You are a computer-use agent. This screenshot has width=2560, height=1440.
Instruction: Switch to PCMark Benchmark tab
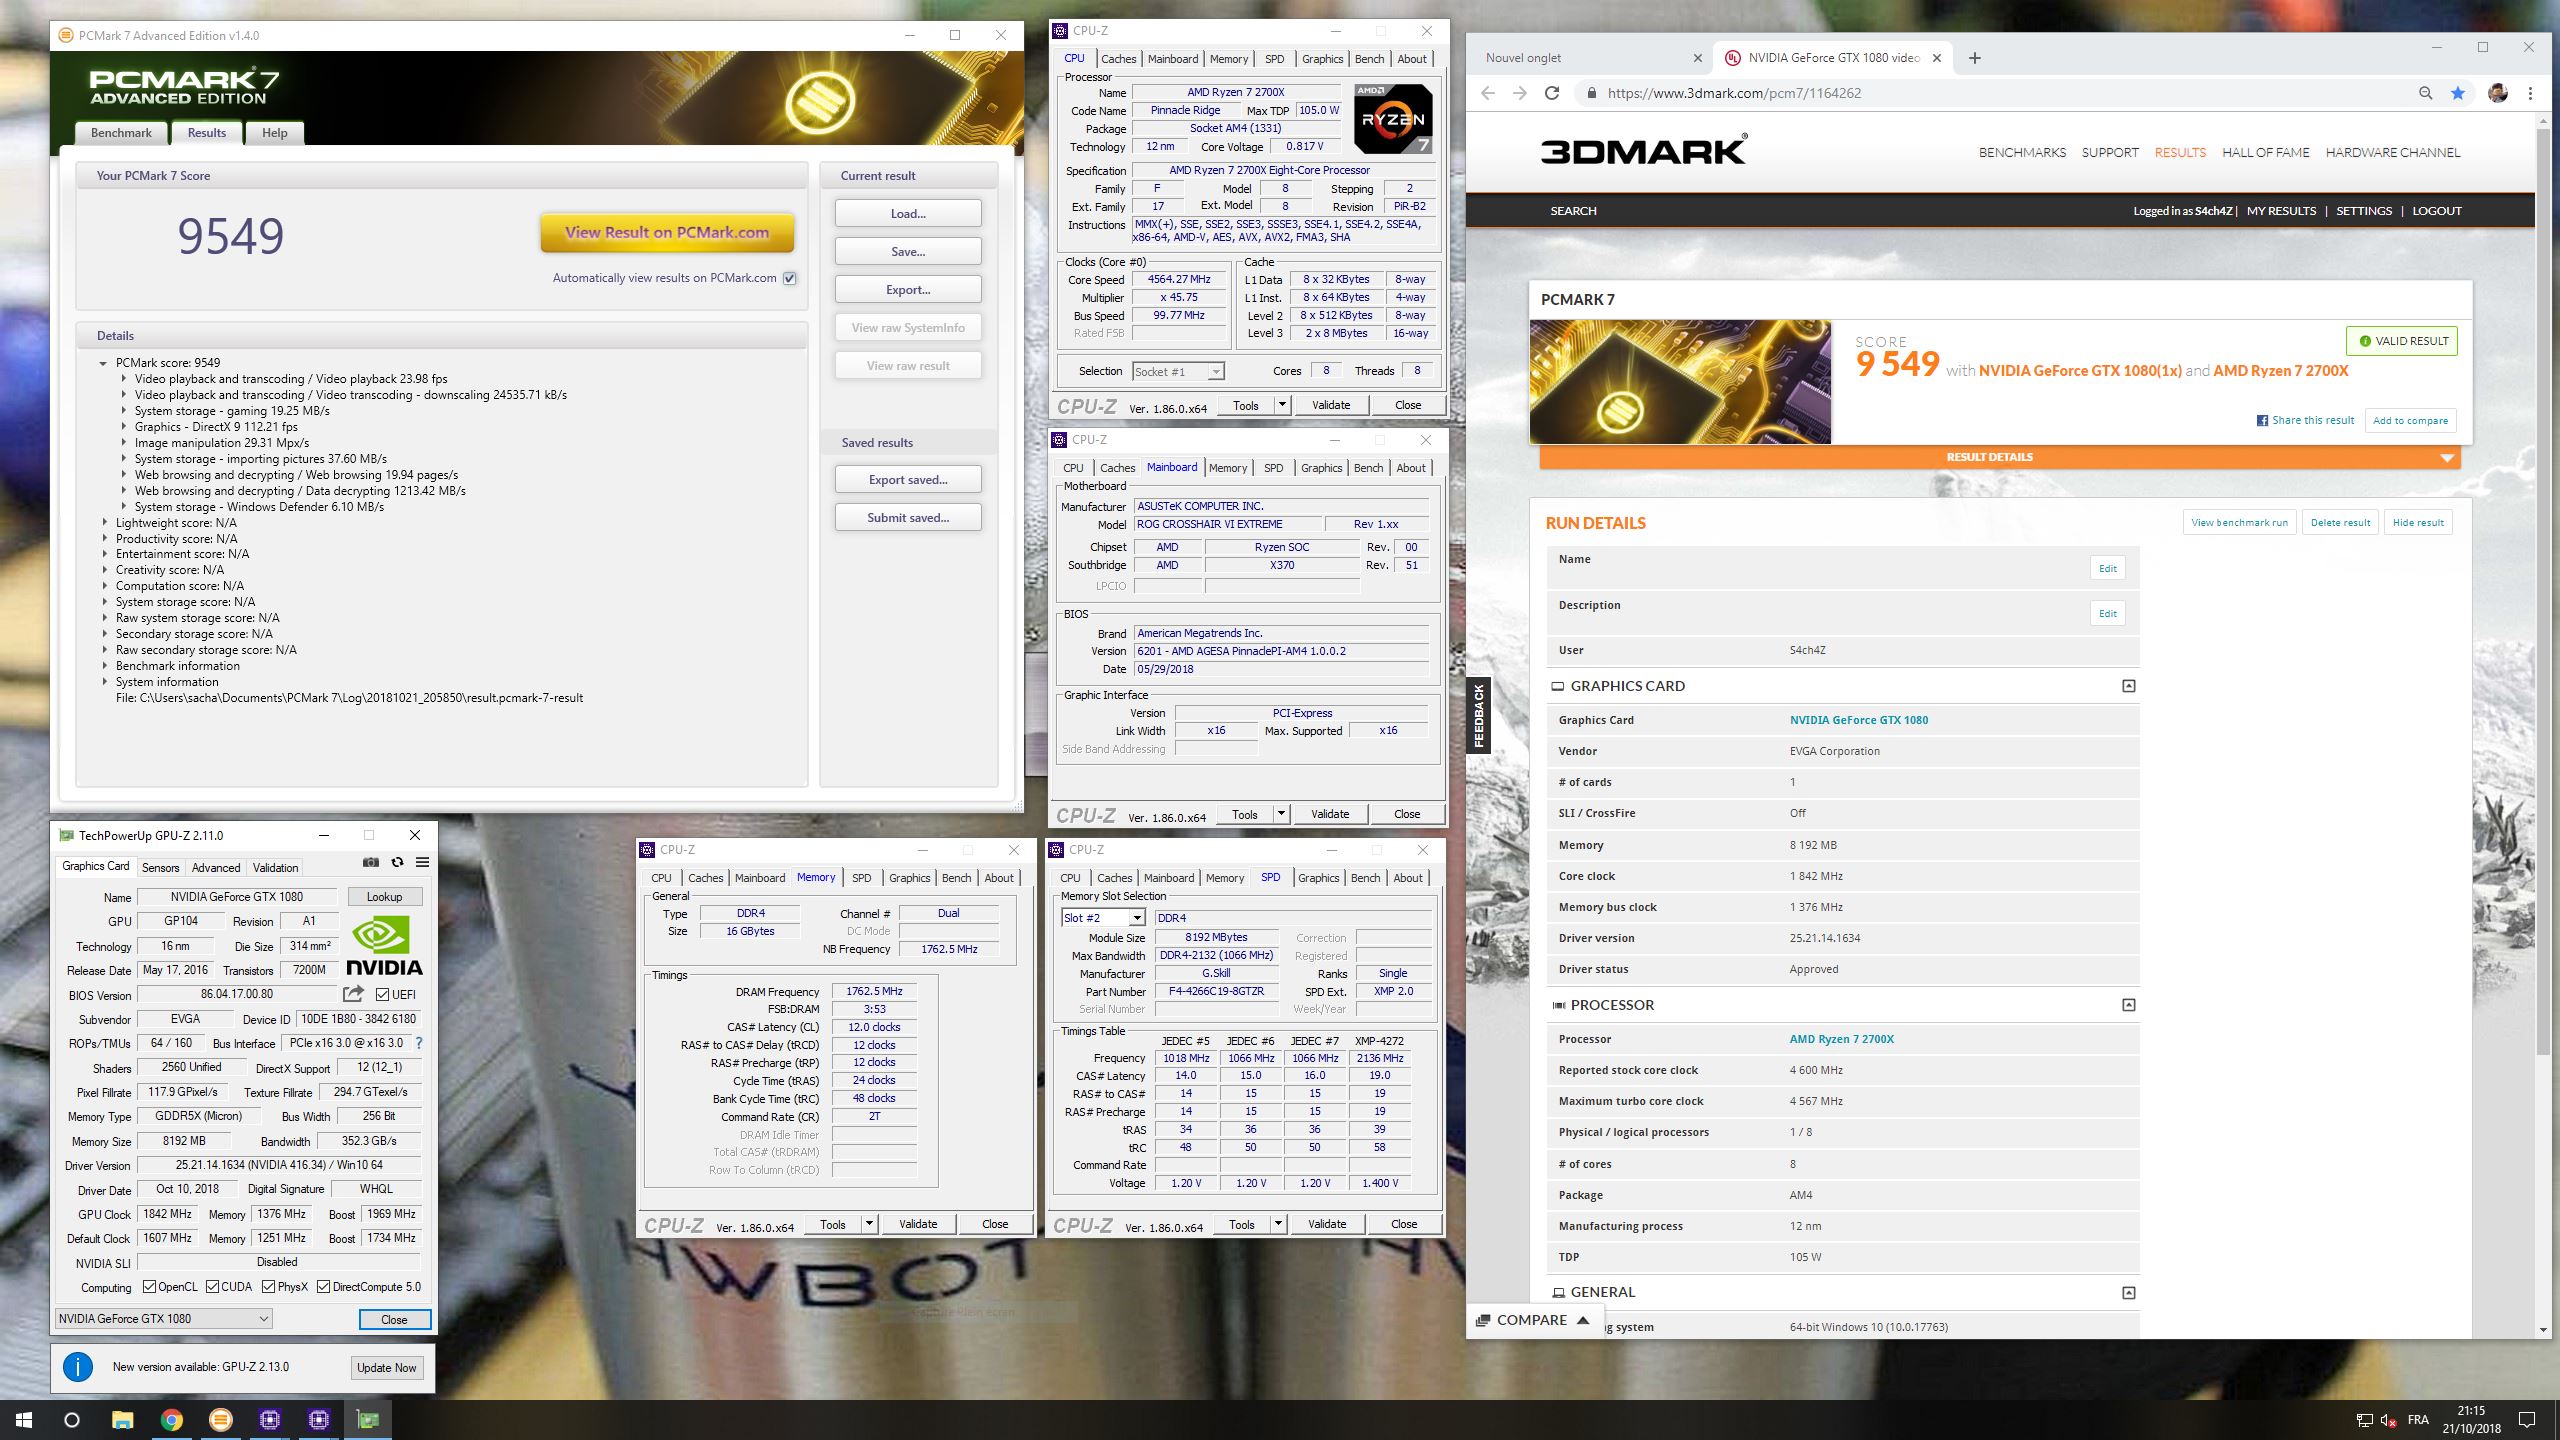pyautogui.click(x=121, y=133)
